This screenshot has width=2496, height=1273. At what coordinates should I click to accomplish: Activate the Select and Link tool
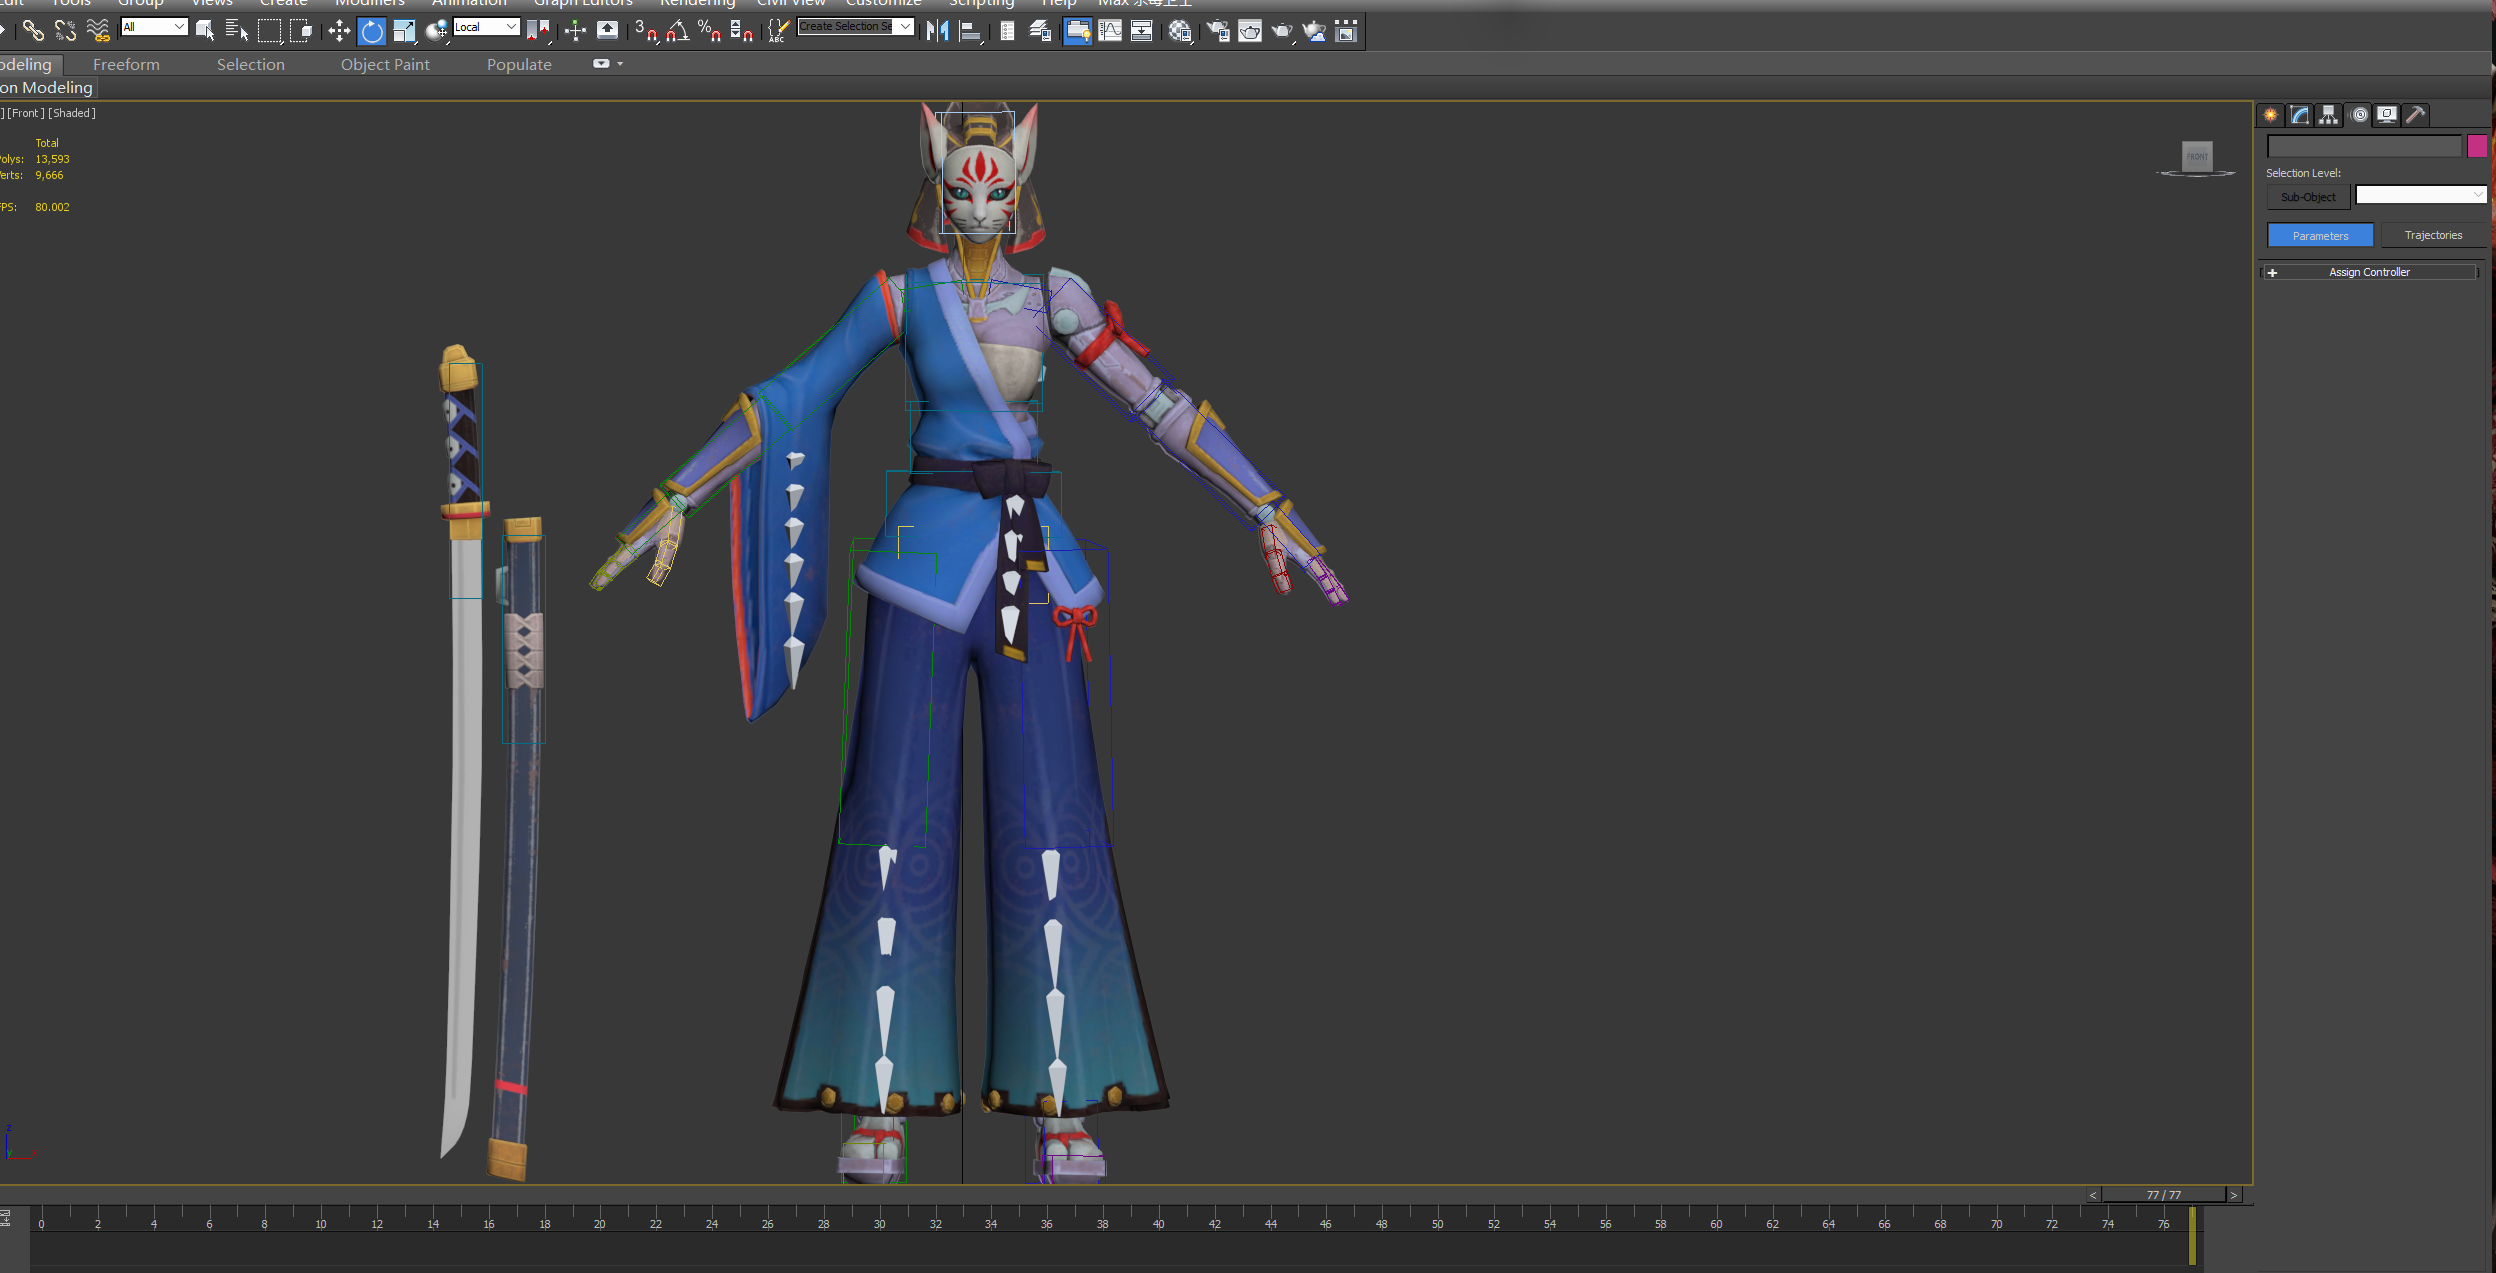[x=33, y=31]
